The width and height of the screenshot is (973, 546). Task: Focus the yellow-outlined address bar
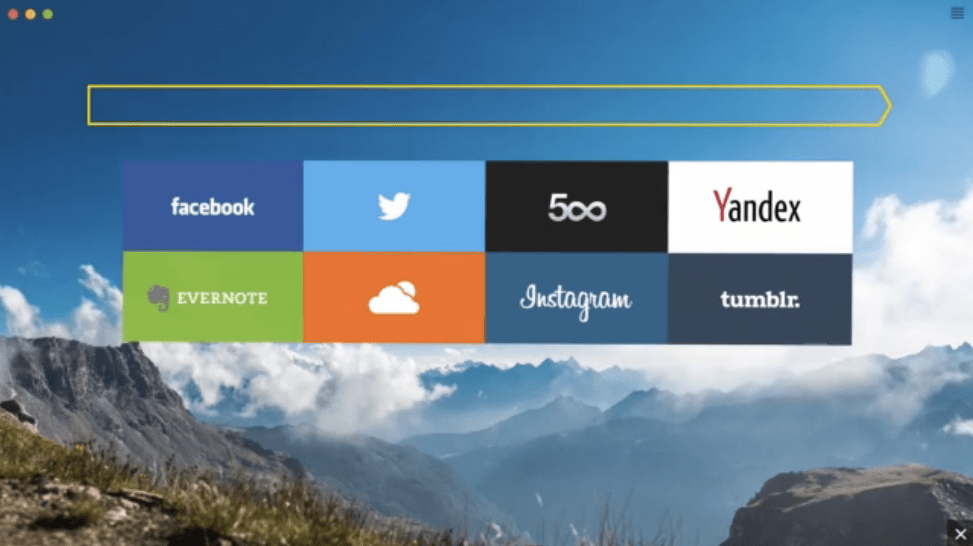pyautogui.click(x=489, y=105)
